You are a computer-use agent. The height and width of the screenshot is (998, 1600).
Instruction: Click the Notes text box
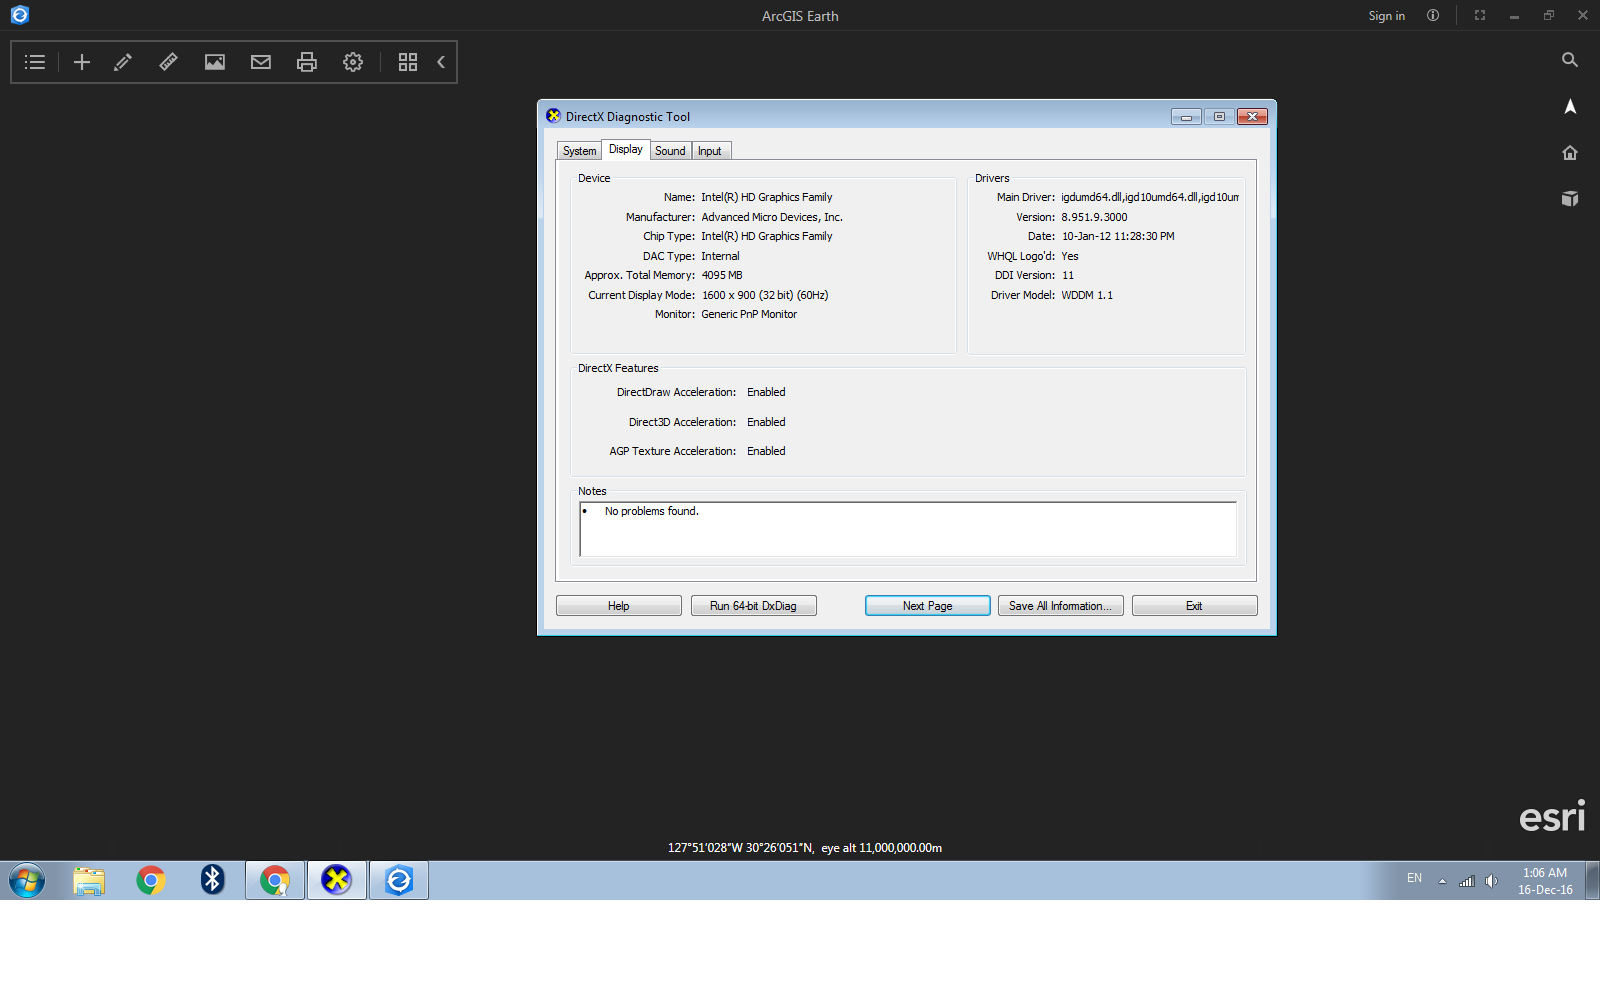(908, 529)
